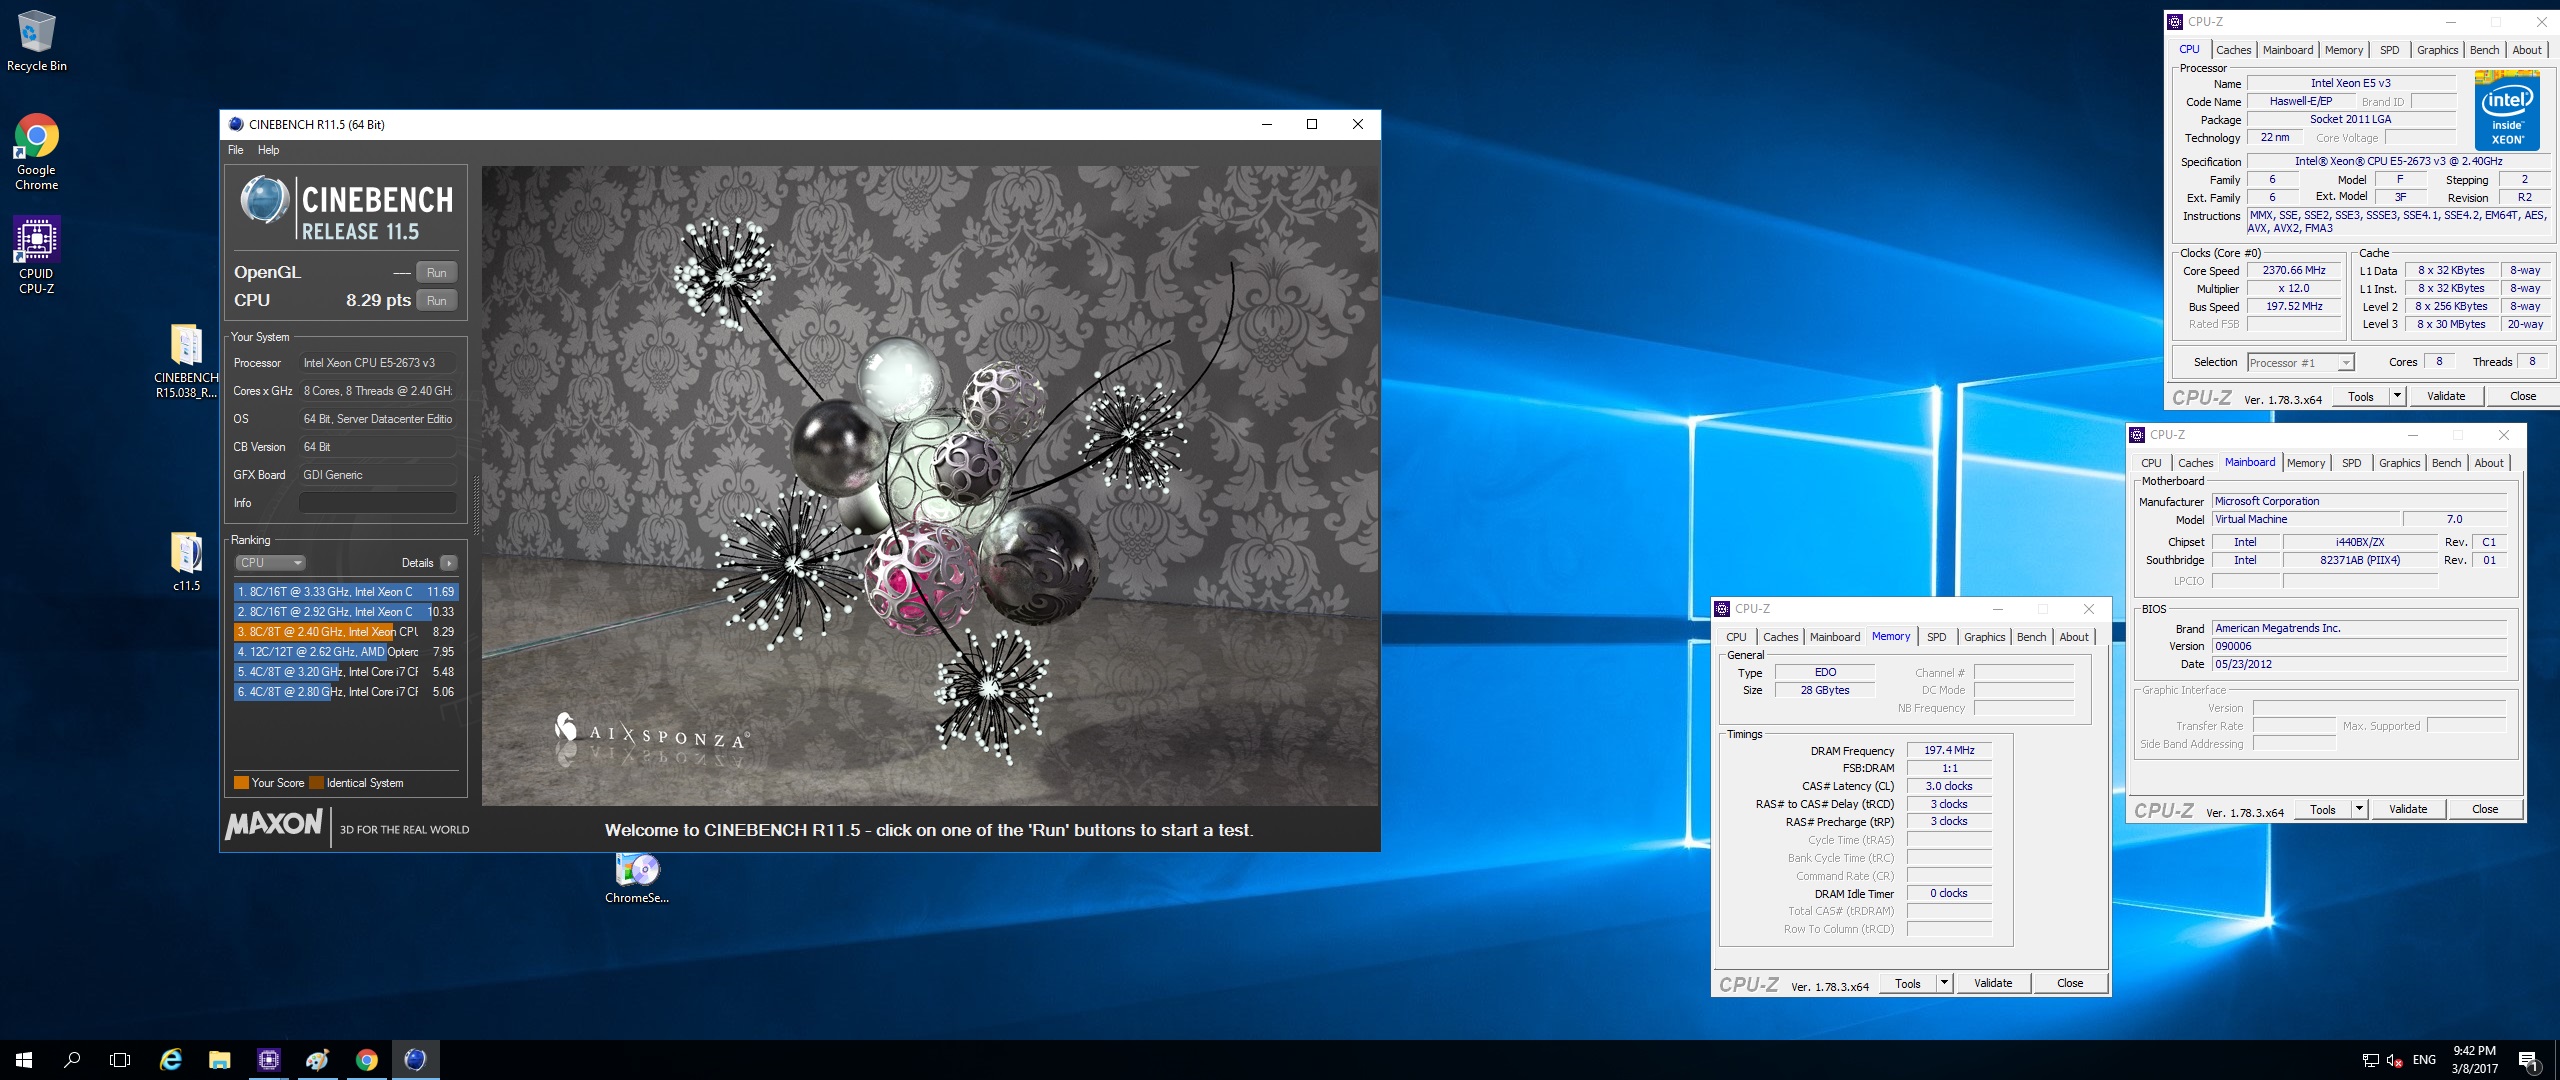Image resolution: width=2560 pixels, height=1080 pixels.
Task: Click ENG language indicator in tray
Action: pyautogui.click(x=2424, y=1060)
